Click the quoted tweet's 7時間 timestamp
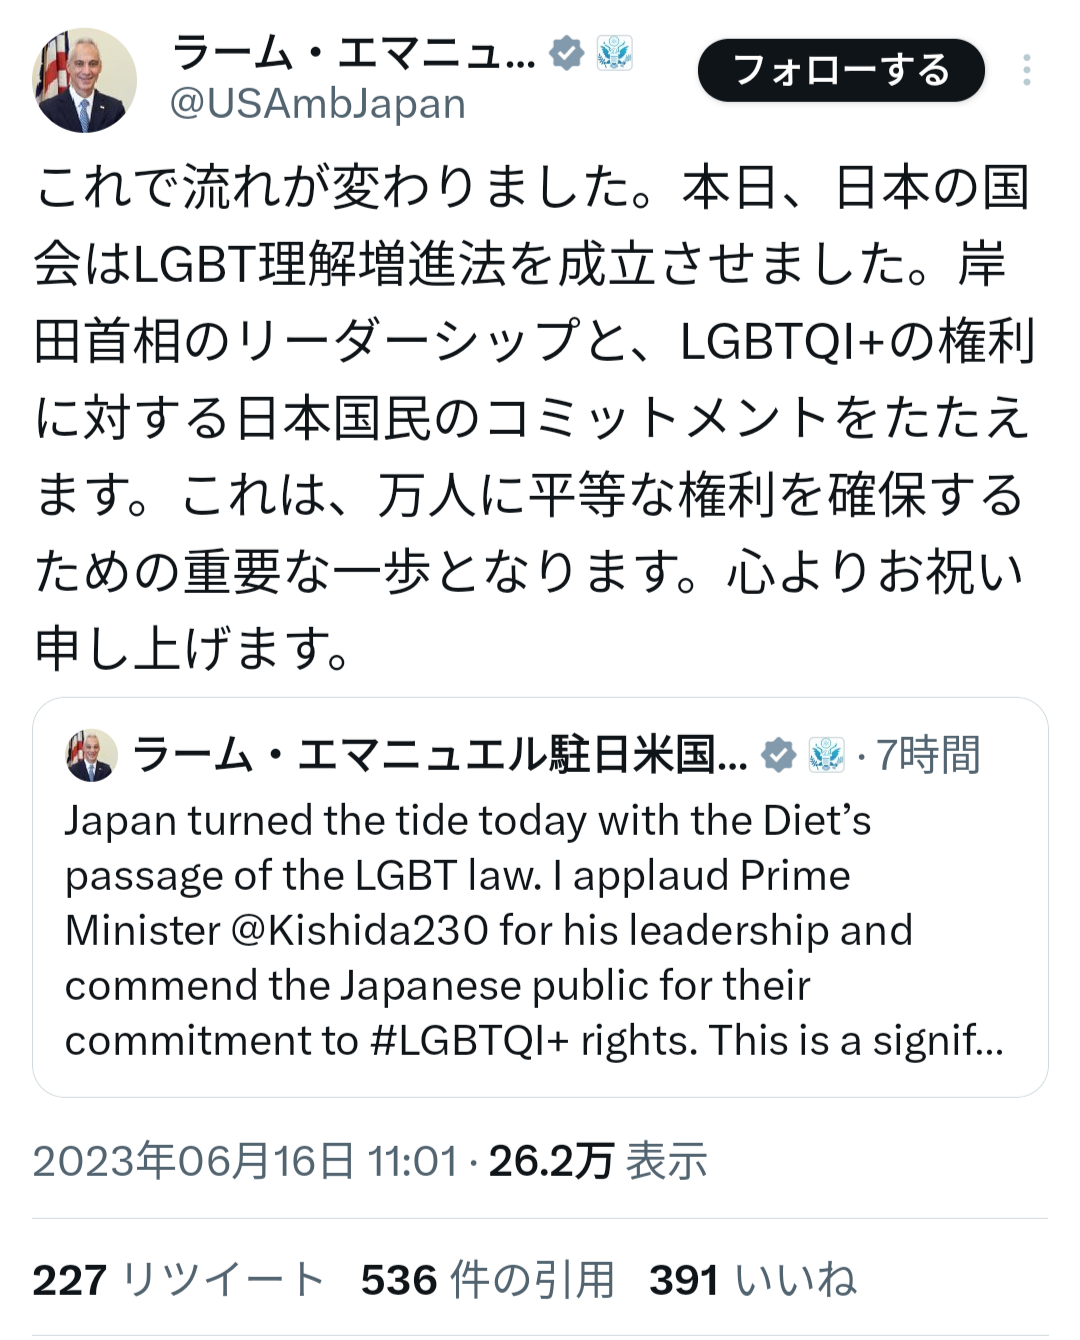 click(928, 755)
